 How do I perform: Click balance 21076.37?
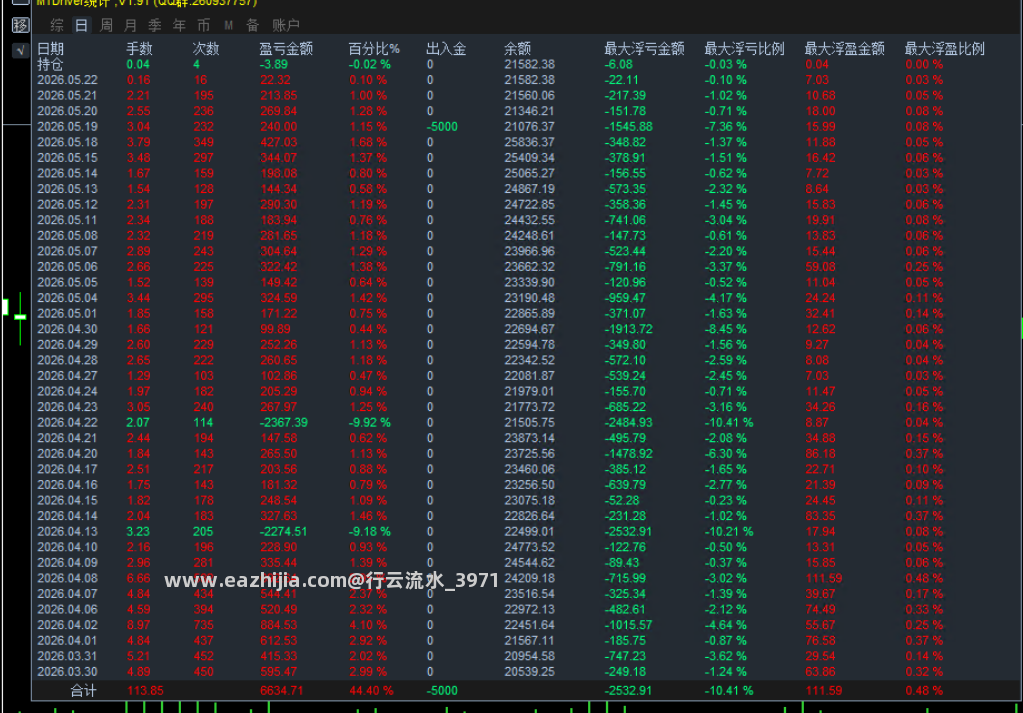click(x=529, y=127)
